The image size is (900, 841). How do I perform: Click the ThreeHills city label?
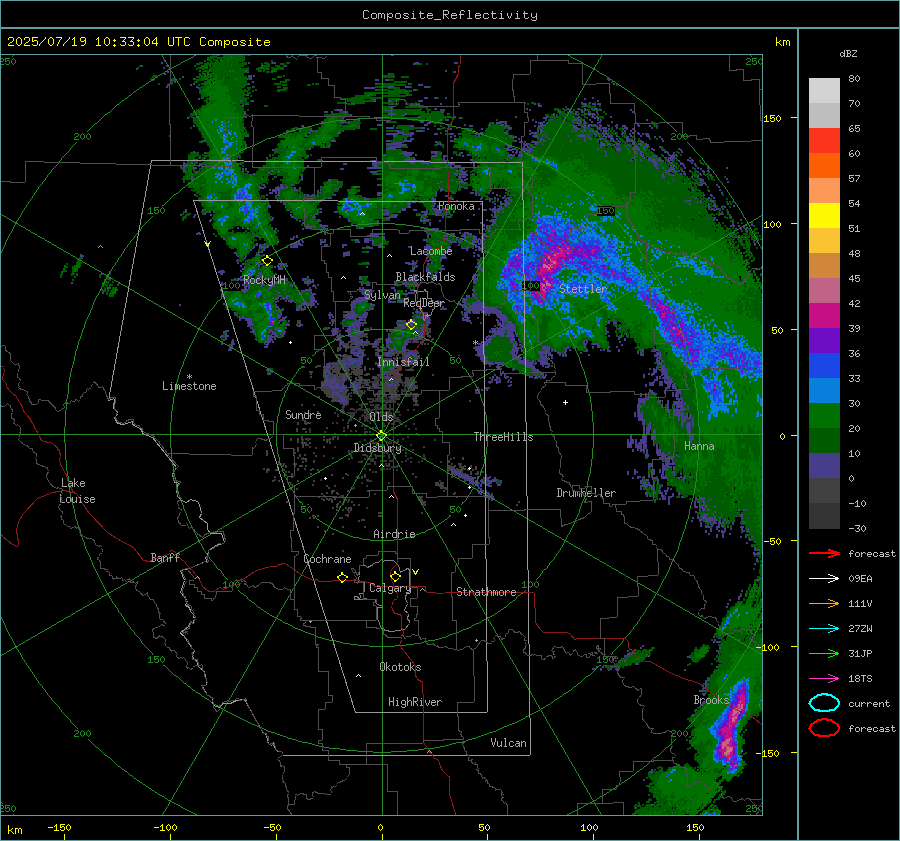pyautogui.click(x=503, y=437)
